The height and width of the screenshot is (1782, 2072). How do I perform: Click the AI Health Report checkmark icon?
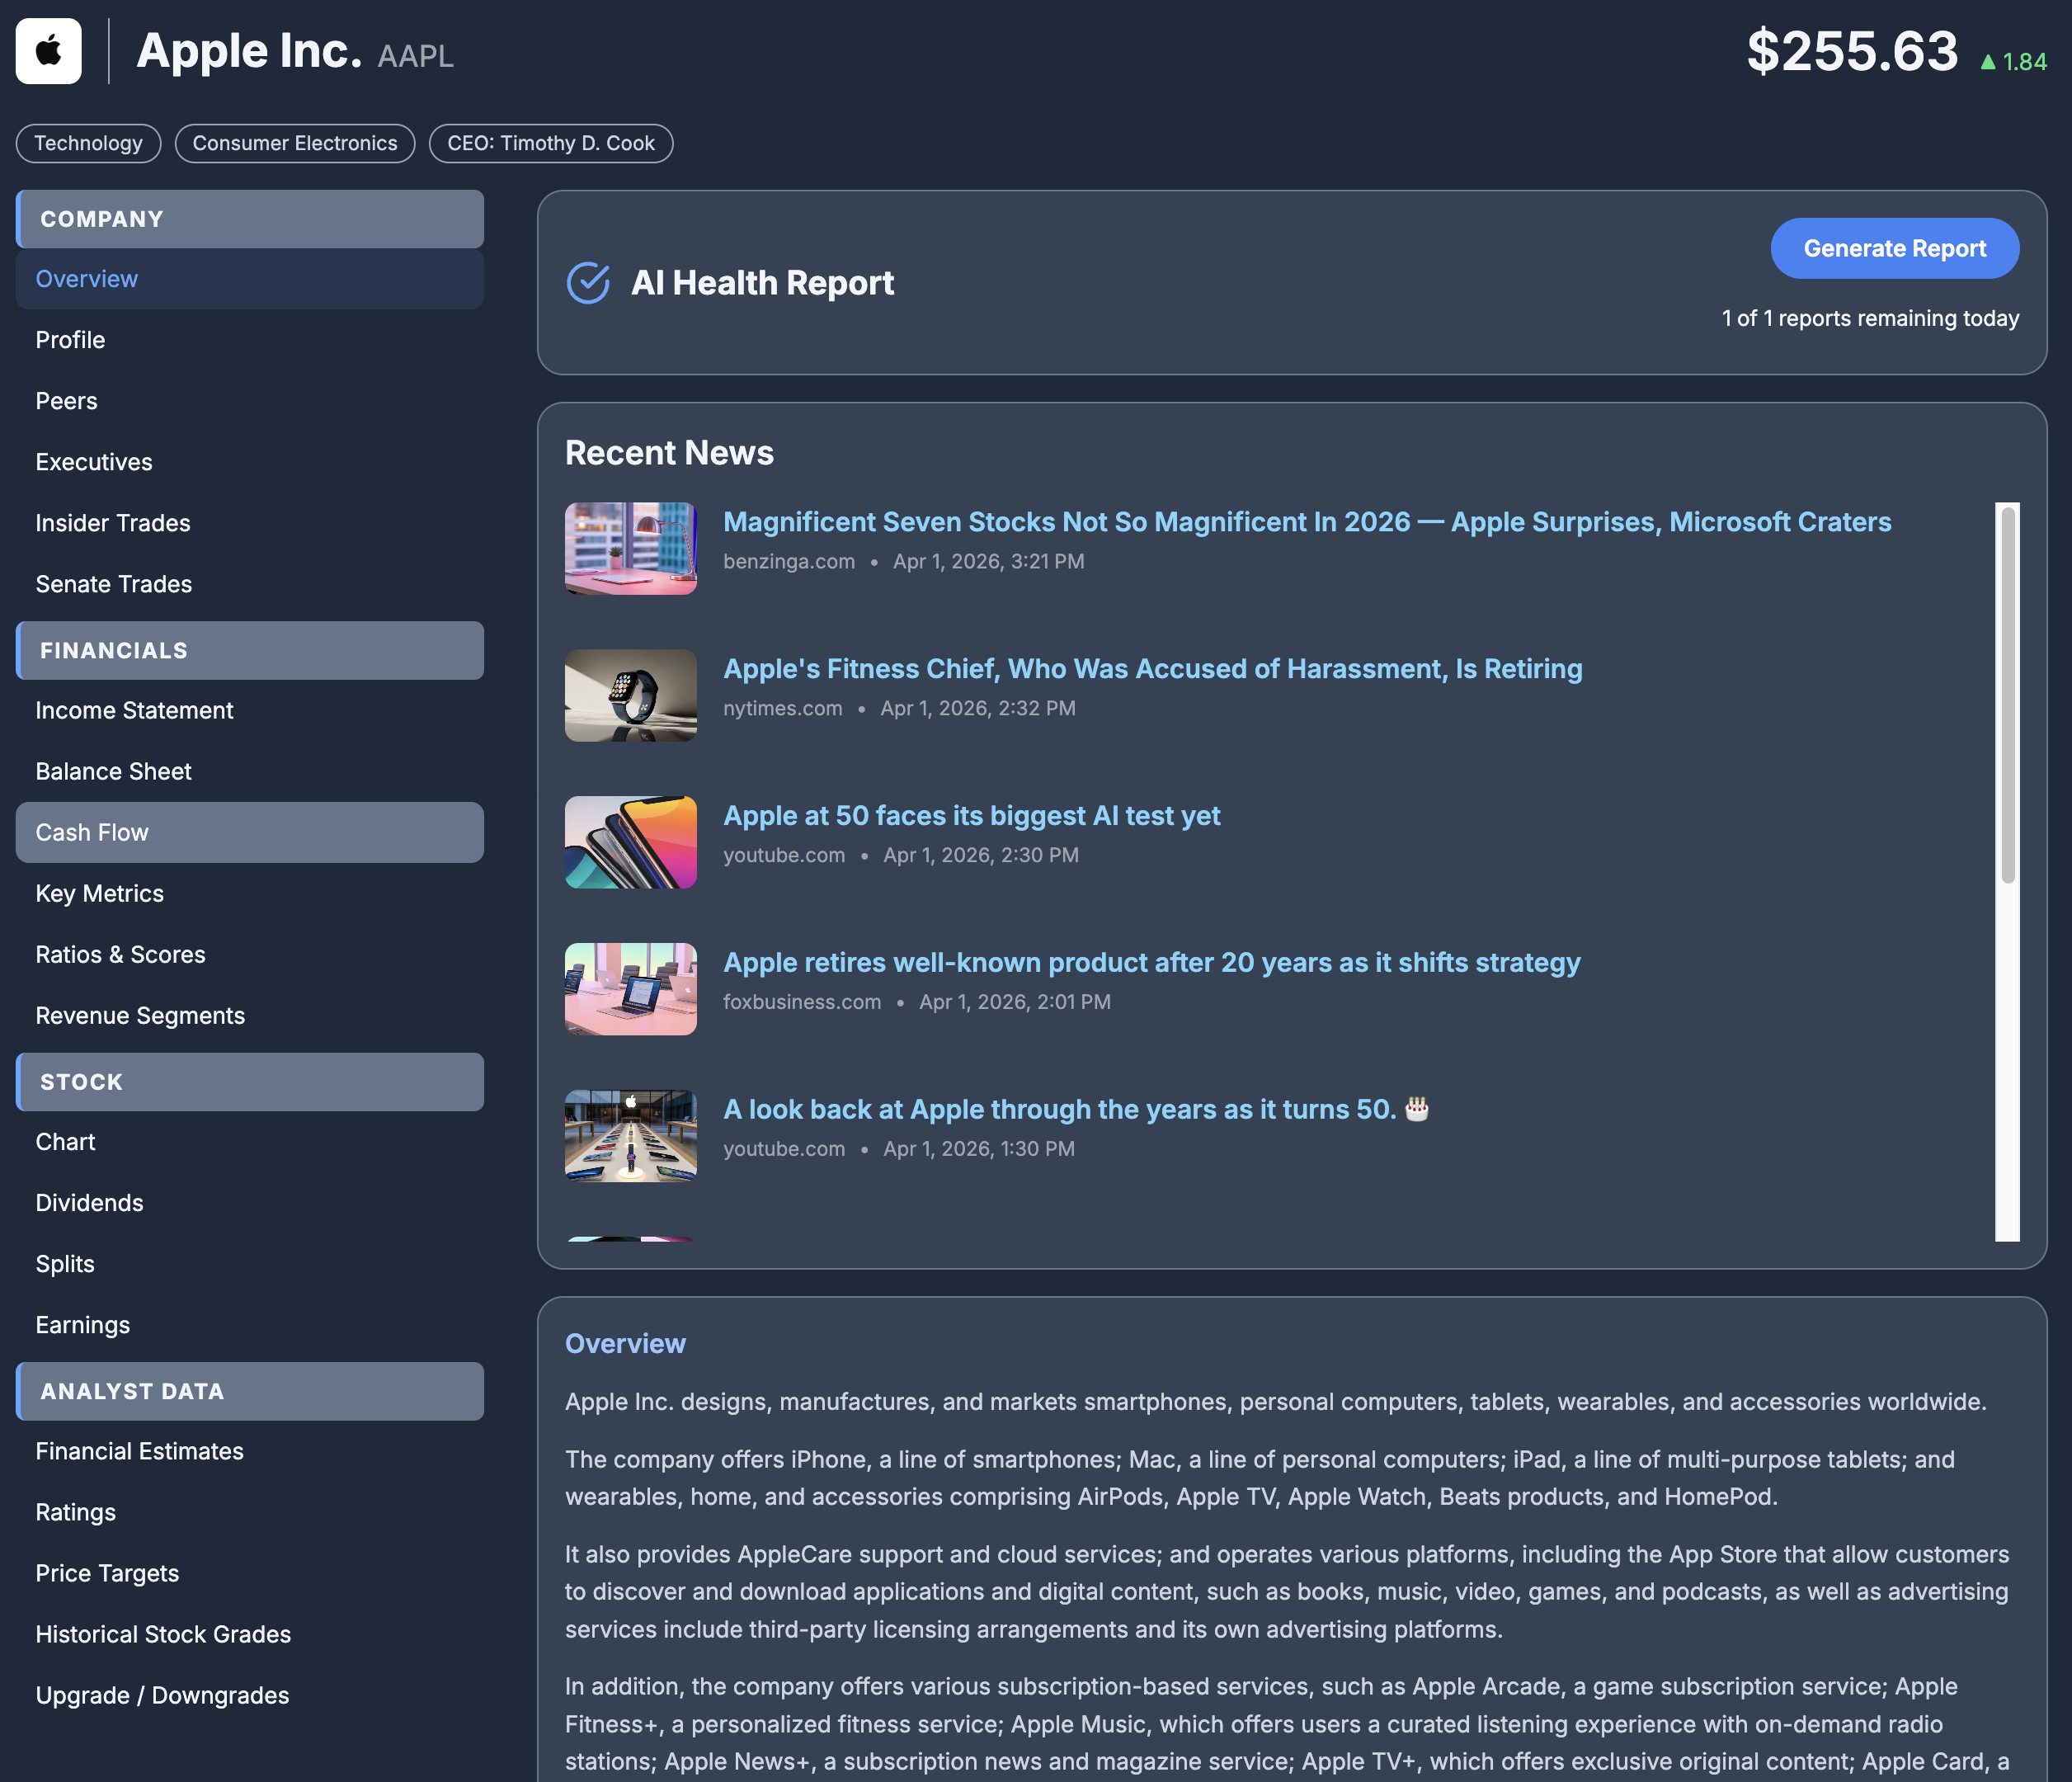[589, 283]
